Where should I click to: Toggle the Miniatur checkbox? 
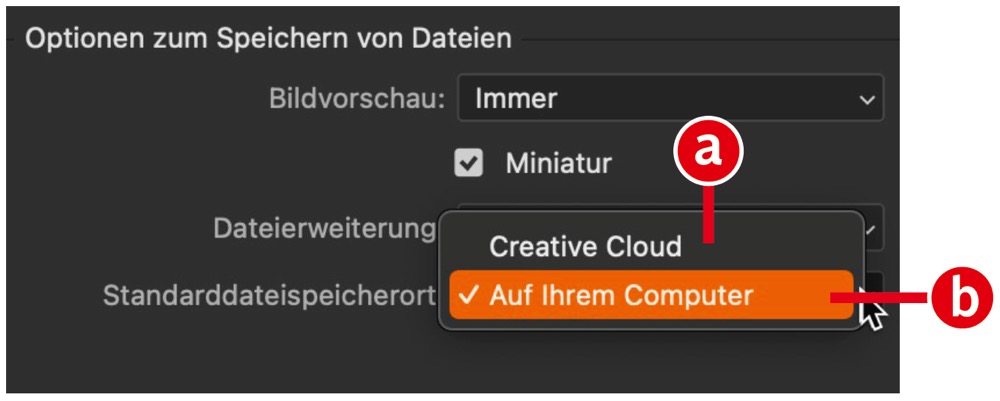pyautogui.click(x=469, y=162)
